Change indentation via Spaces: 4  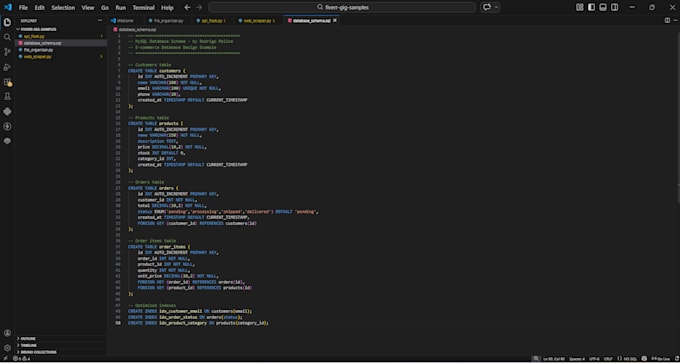pos(577,359)
